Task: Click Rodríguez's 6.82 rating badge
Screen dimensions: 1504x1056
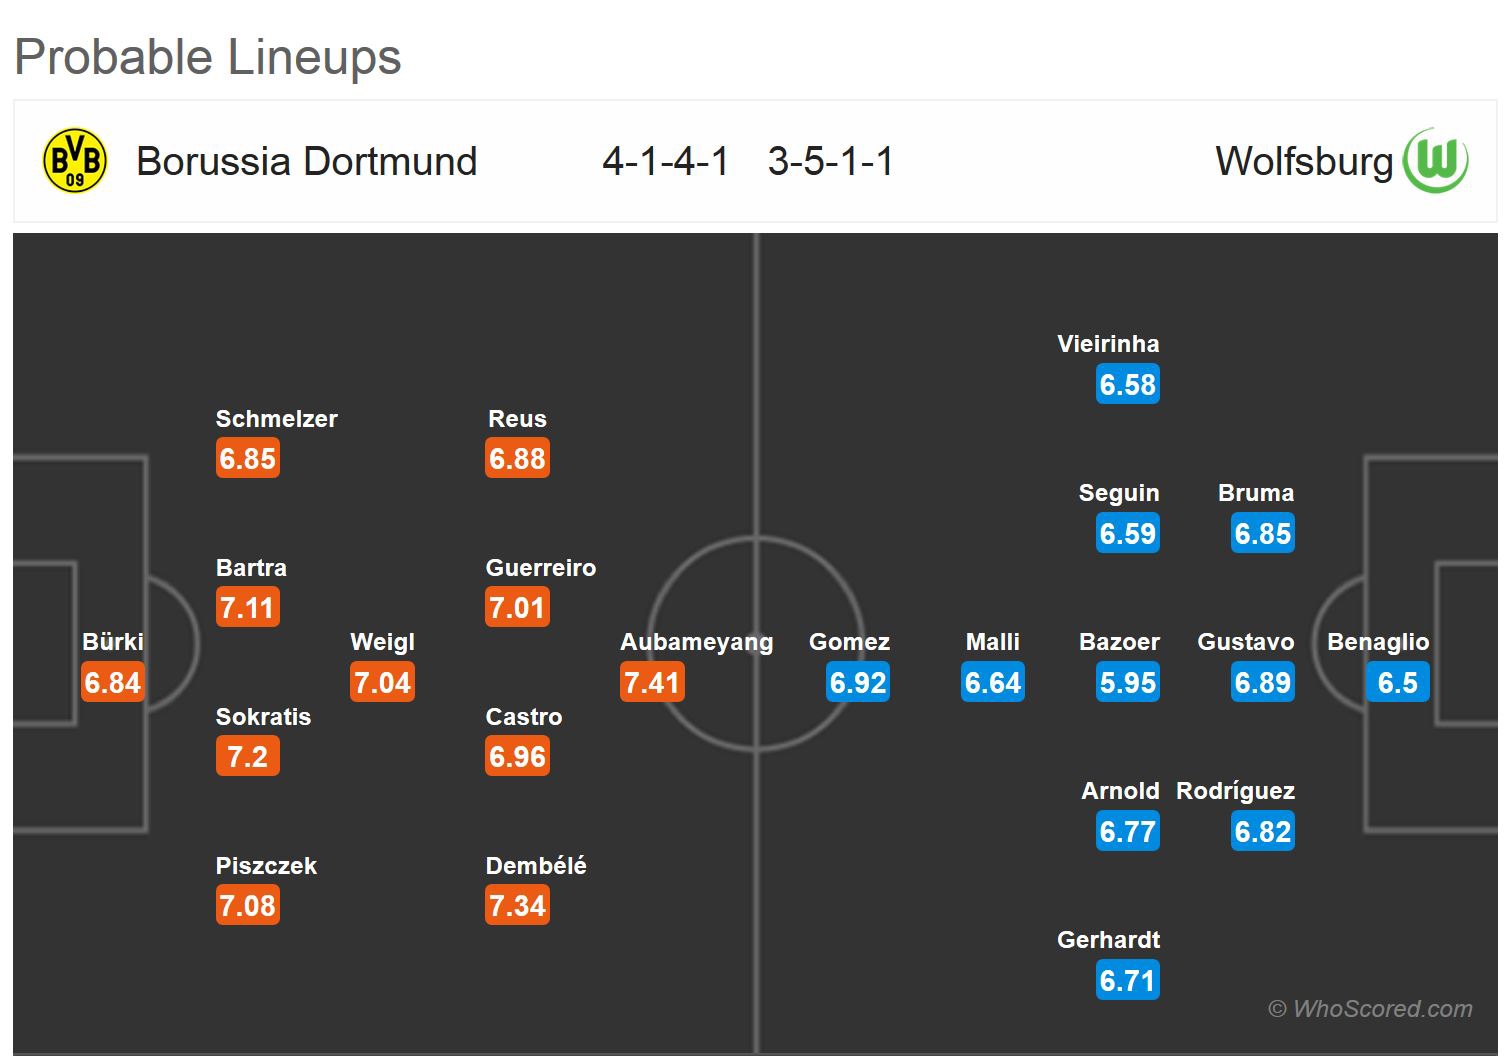Action: pos(1262,832)
